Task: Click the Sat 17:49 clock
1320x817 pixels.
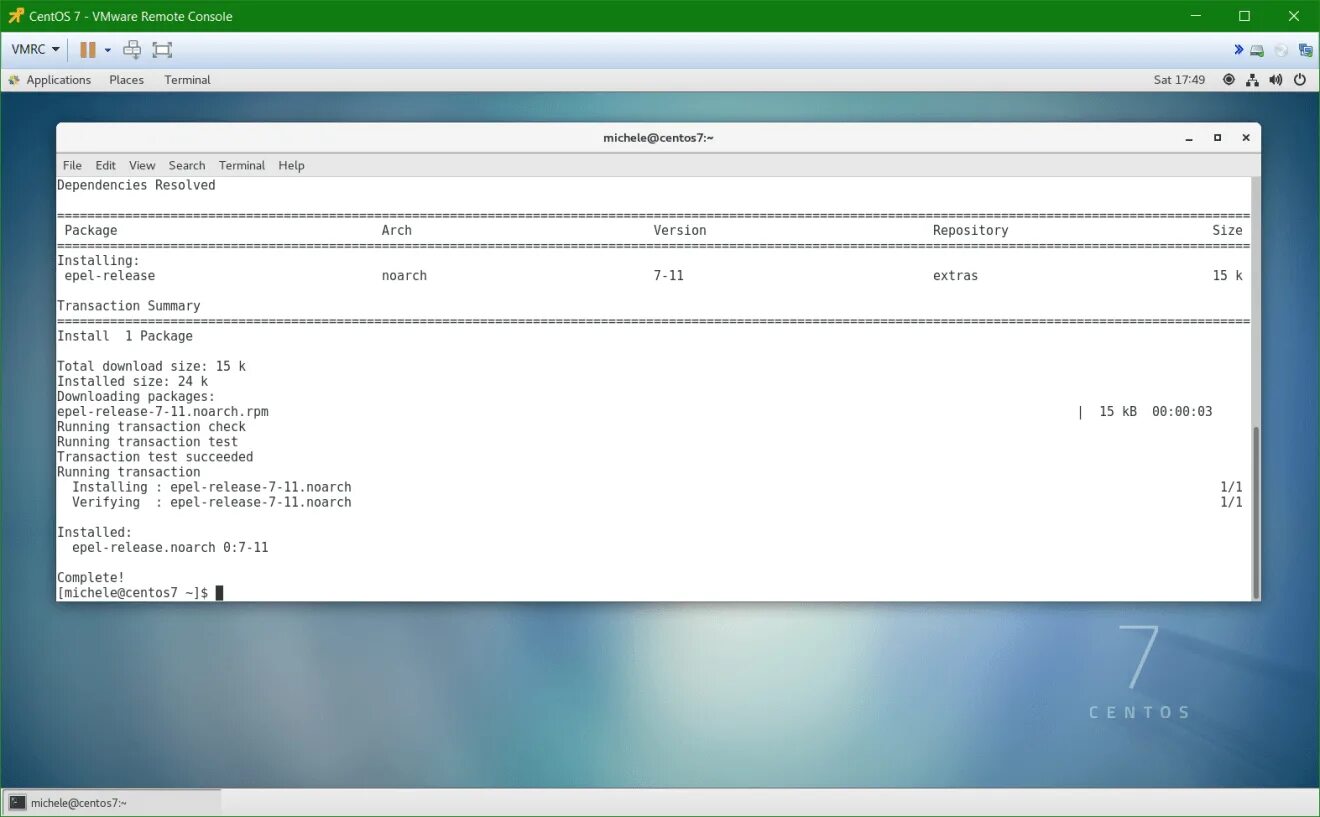Action: tap(1179, 80)
